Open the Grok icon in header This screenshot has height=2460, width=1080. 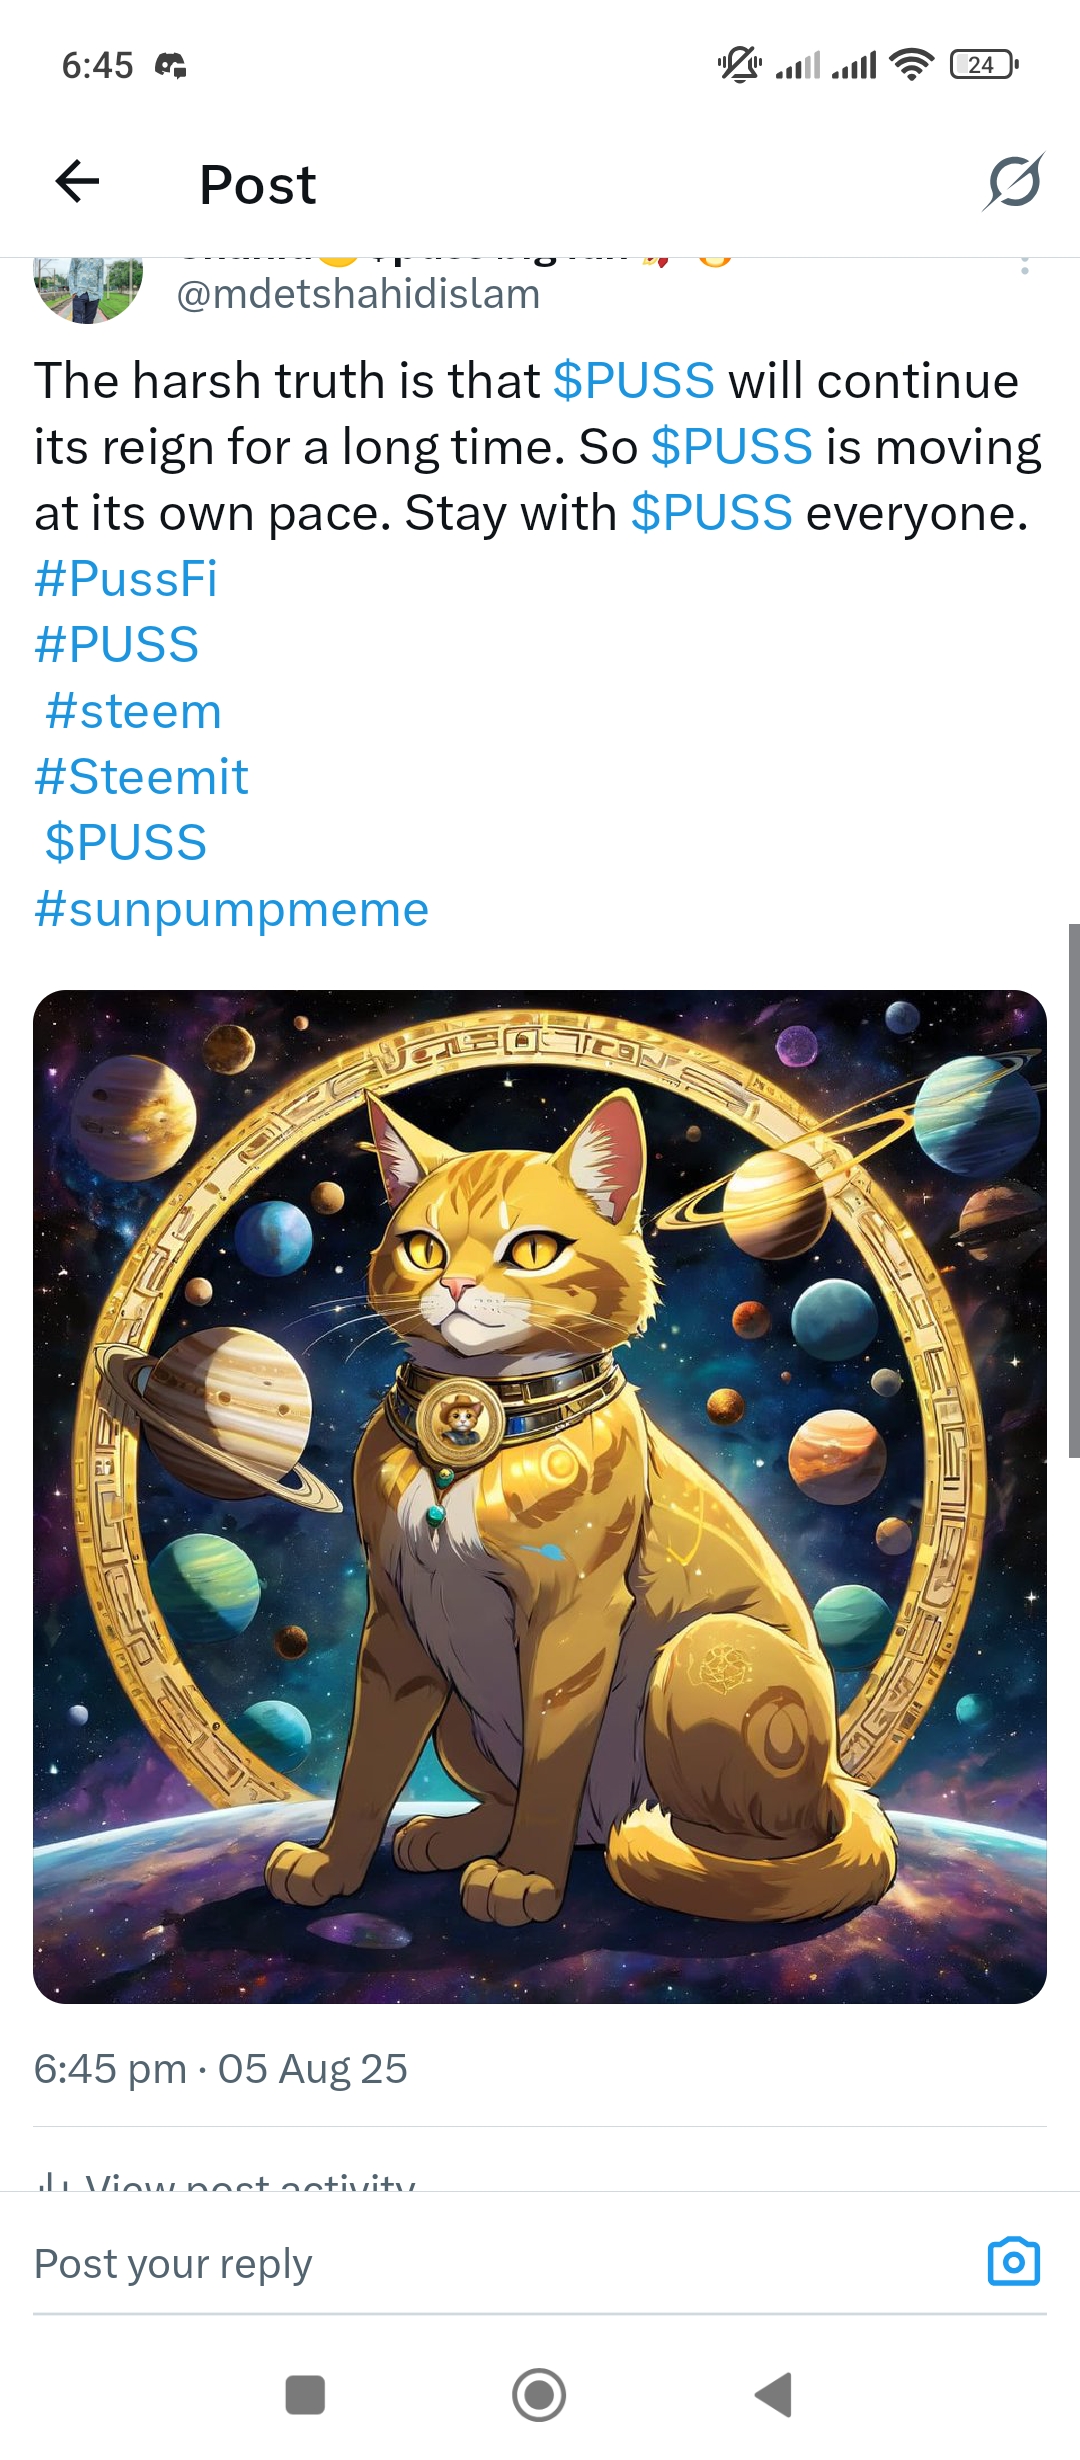click(1014, 182)
